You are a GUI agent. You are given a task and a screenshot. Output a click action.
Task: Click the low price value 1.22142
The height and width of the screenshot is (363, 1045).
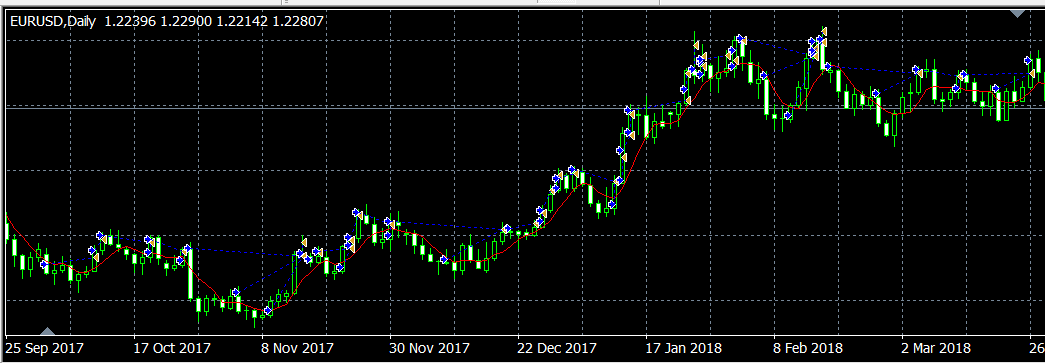(x=242, y=22)
